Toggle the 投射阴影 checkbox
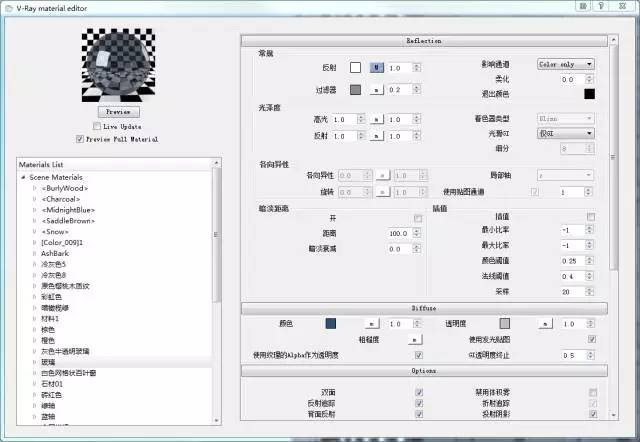The image size is (640, 442). (593, 414)
